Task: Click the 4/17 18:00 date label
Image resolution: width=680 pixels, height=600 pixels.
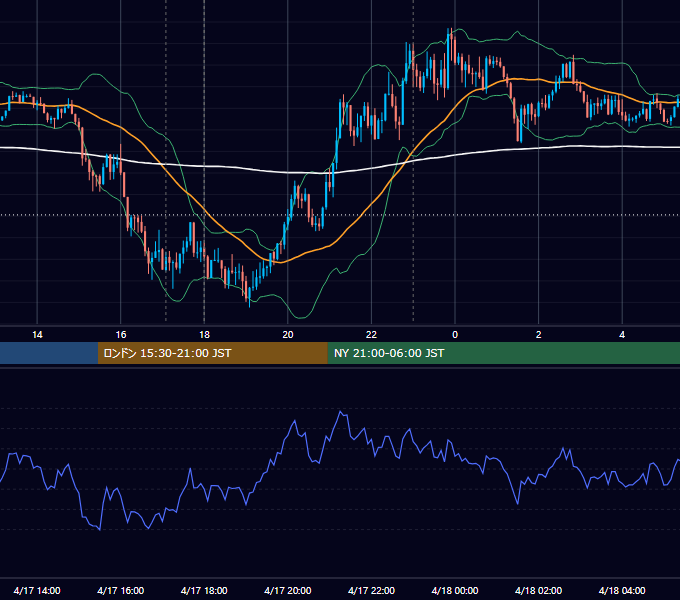Action: [x=204, y=590]
